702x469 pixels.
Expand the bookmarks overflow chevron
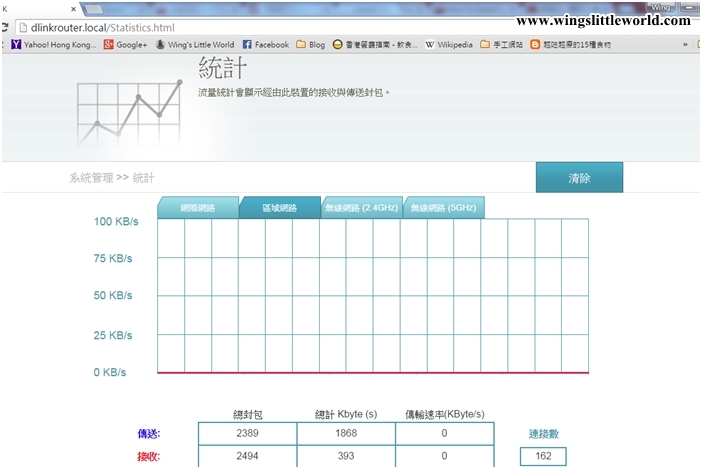(685, 45)
